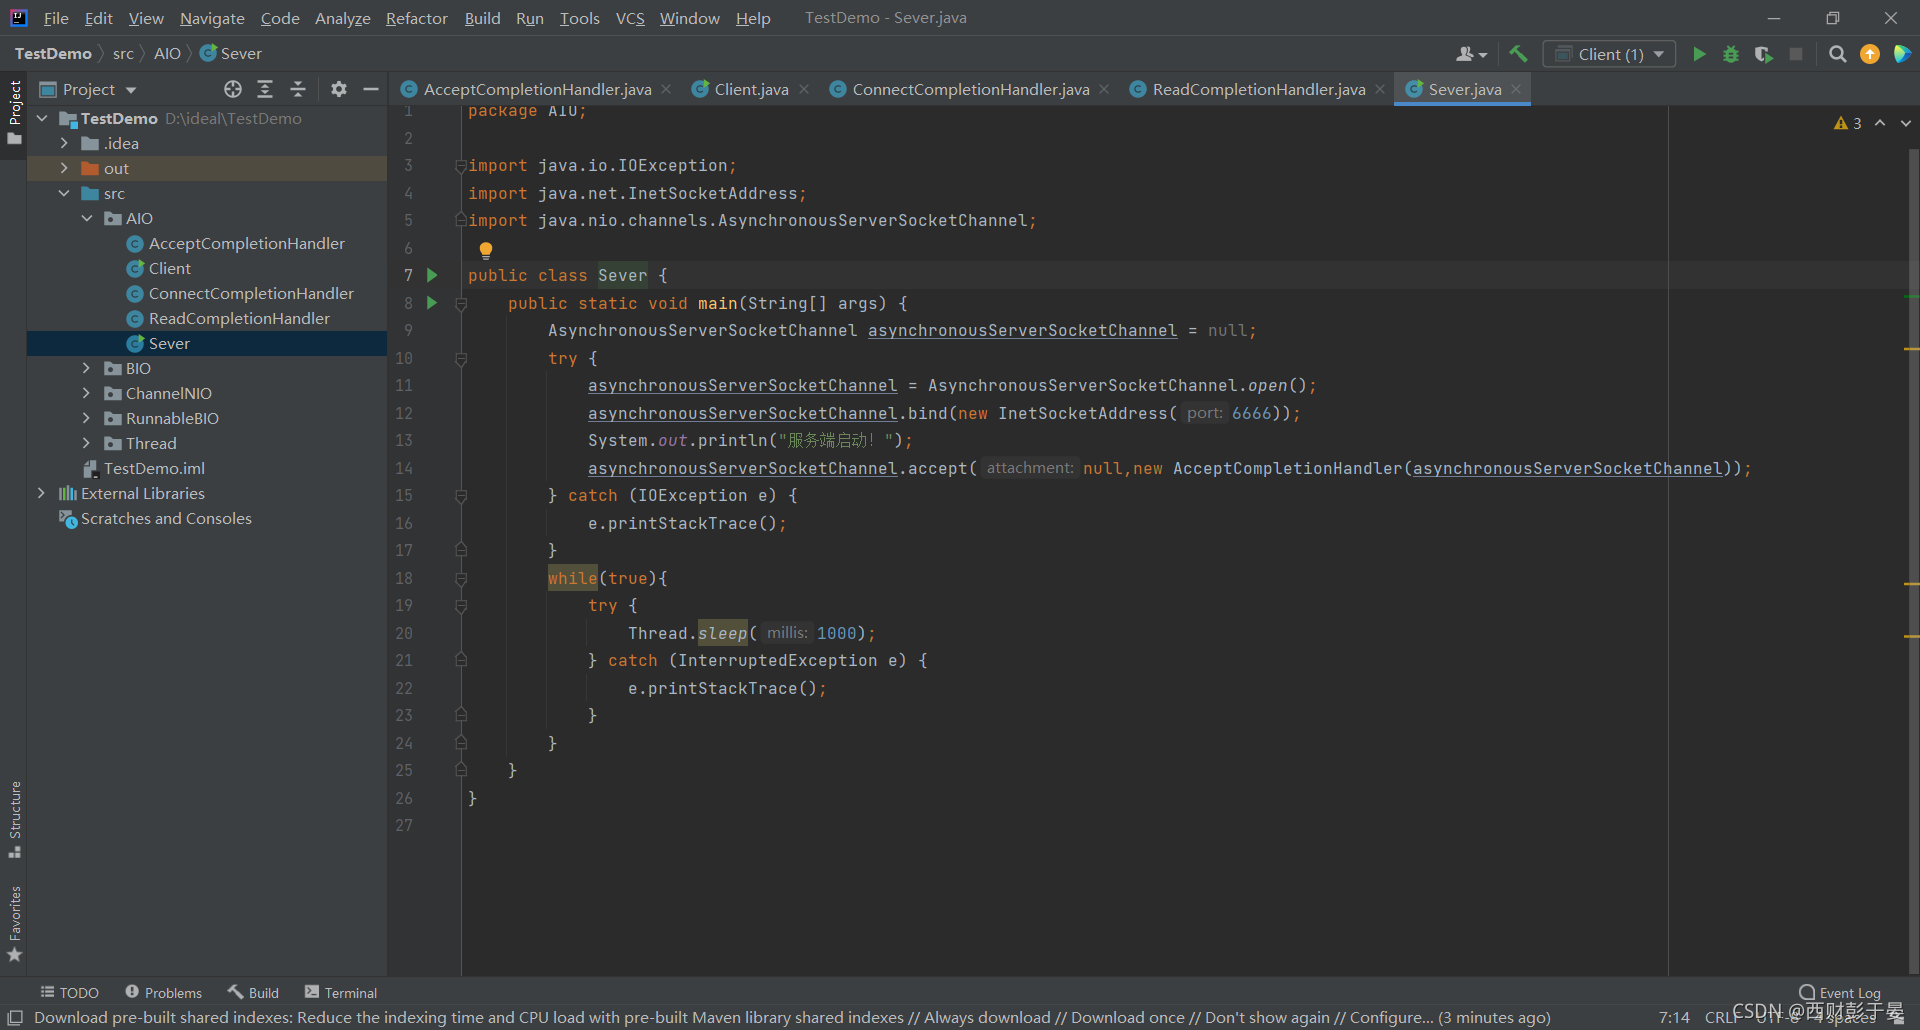This screenshot has width=1920, height=1030.
Task: Collapse the AIO package
Action: pyautogui.click(x=86, y=218)
